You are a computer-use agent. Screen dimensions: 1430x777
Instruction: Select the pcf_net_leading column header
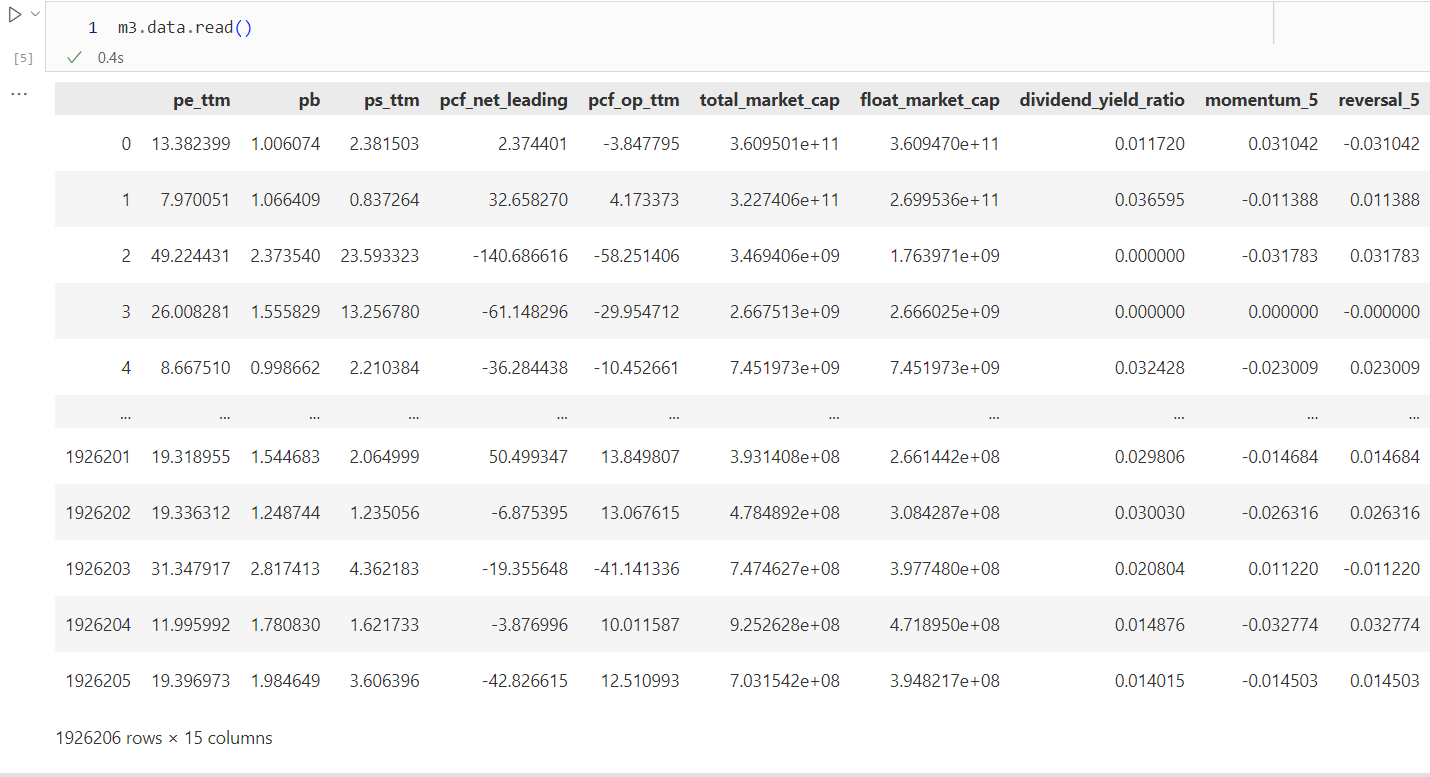[x=503, y=100]
